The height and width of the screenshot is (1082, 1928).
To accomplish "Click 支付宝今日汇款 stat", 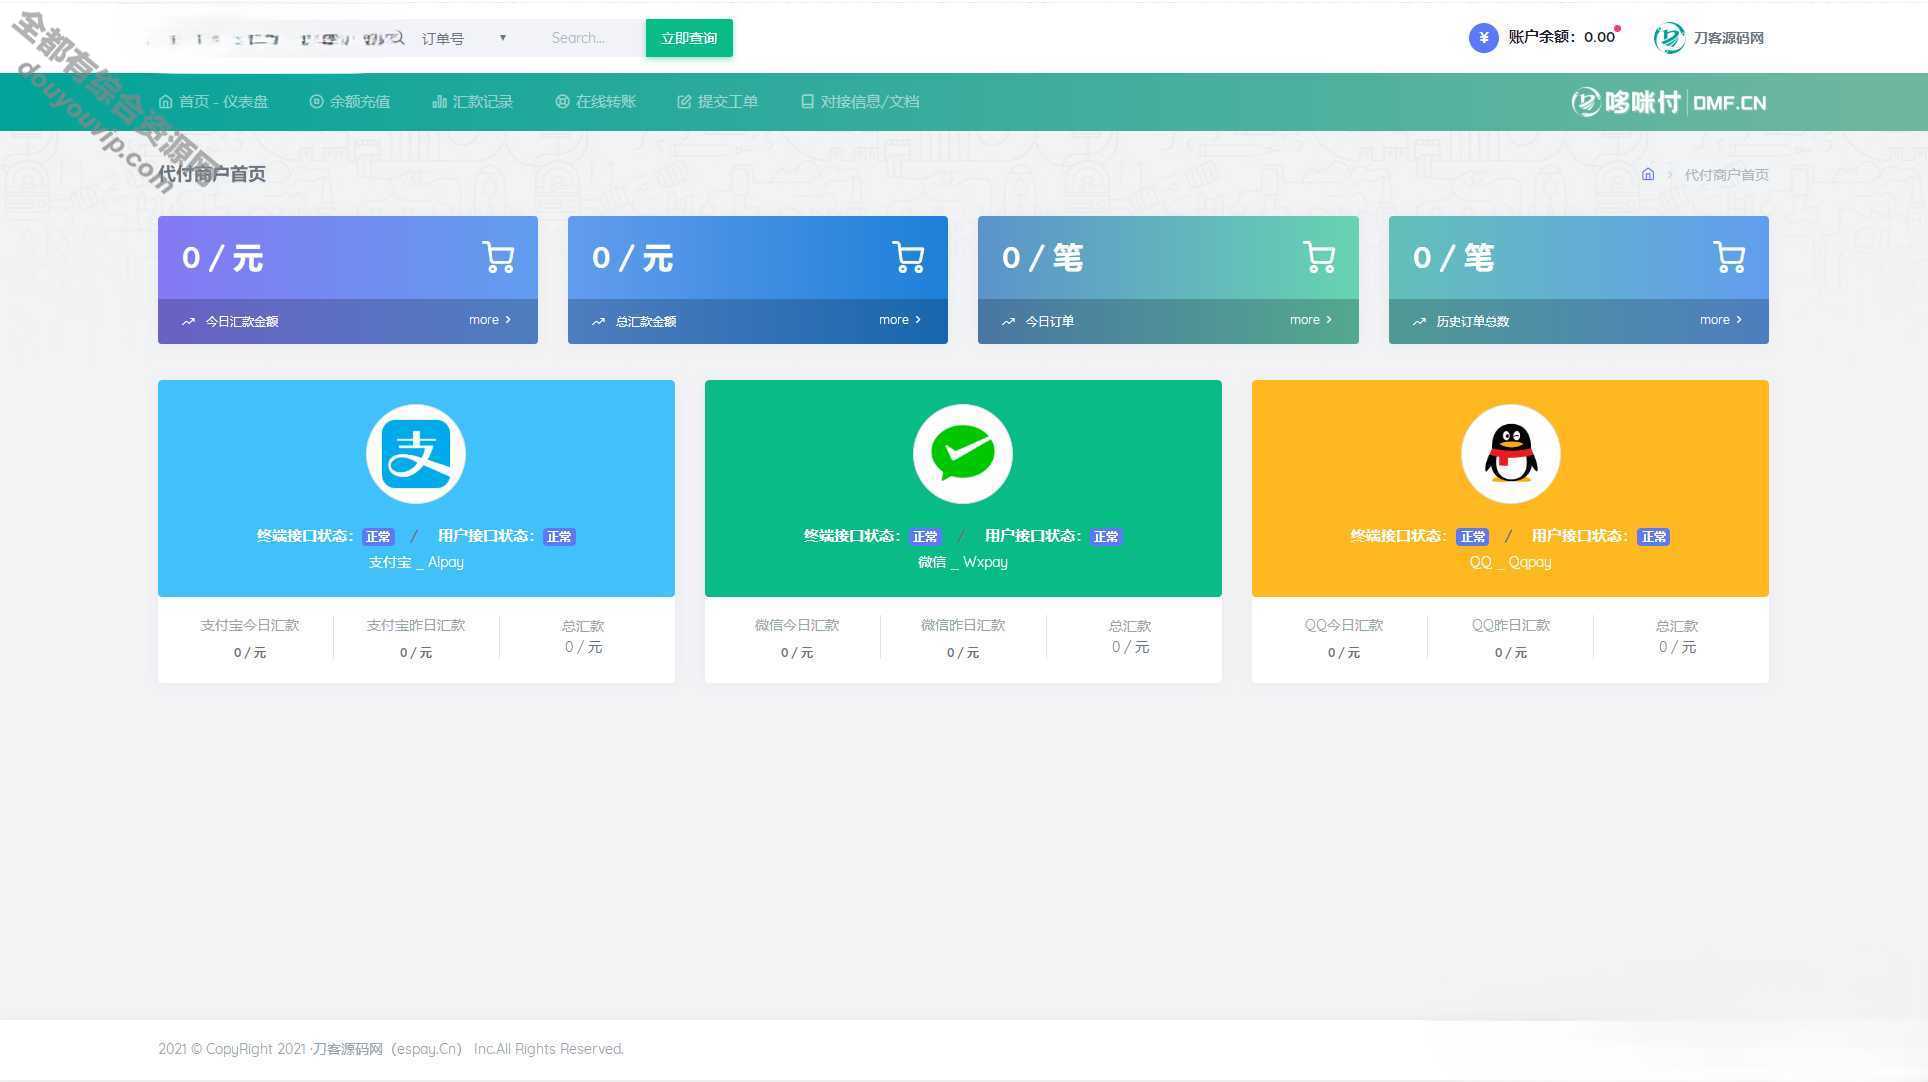I will tap(250, 638).
